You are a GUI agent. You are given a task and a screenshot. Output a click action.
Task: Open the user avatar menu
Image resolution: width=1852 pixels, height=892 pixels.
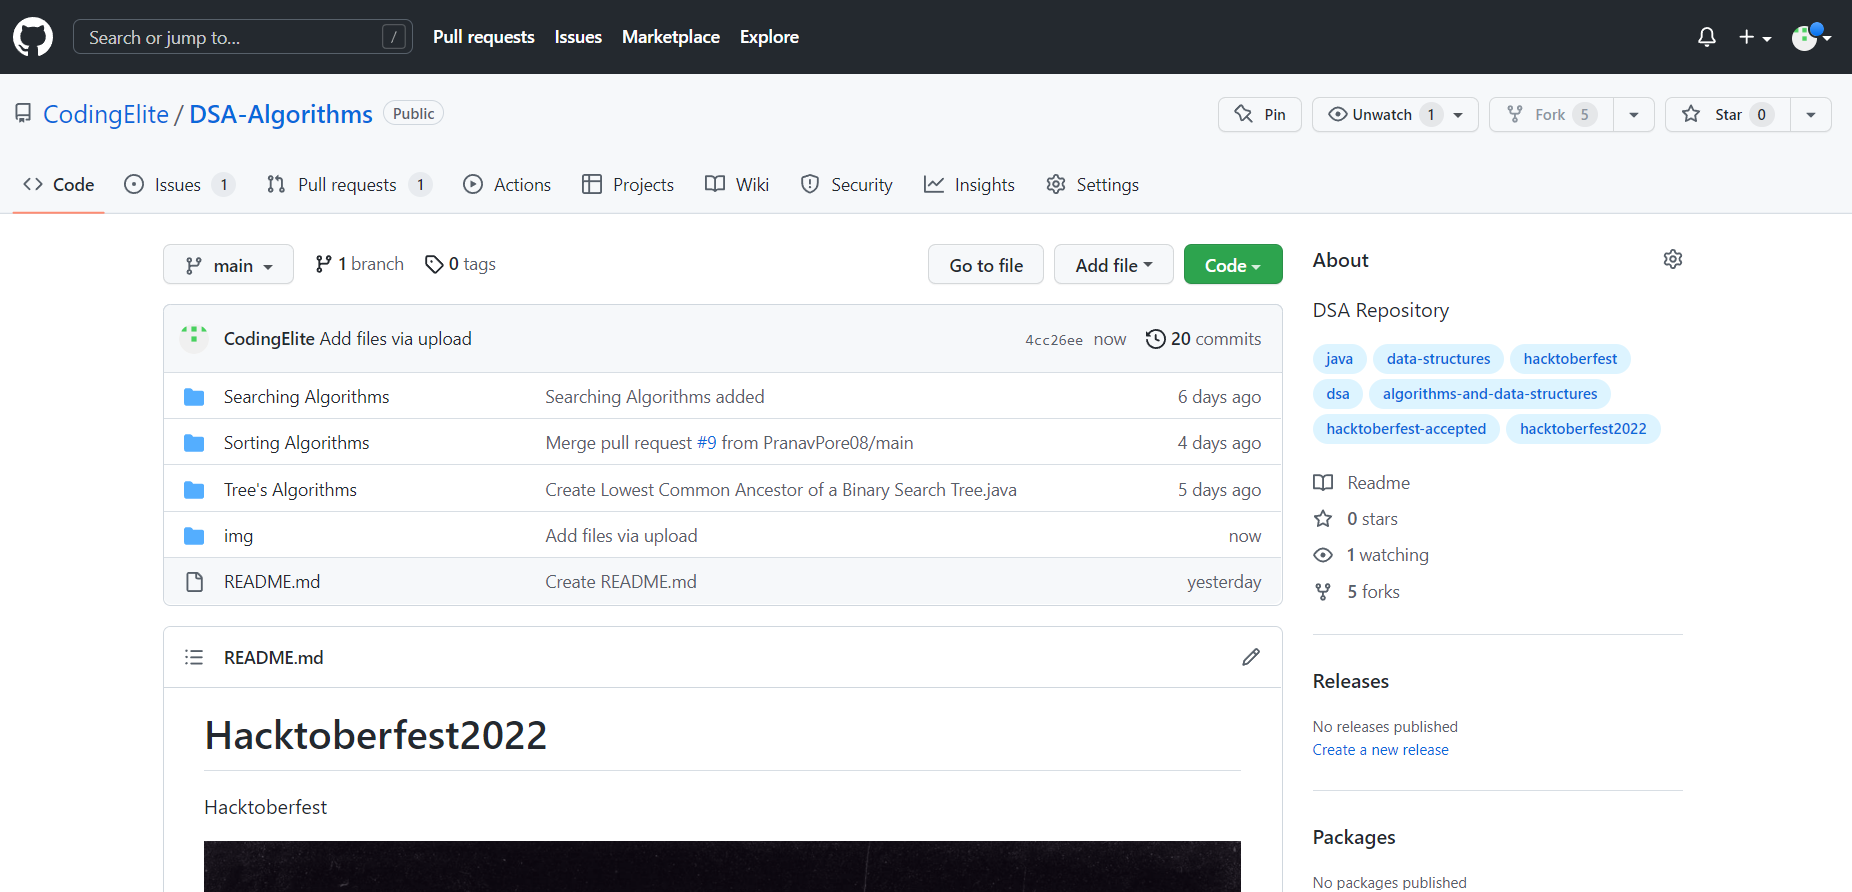1811,37
